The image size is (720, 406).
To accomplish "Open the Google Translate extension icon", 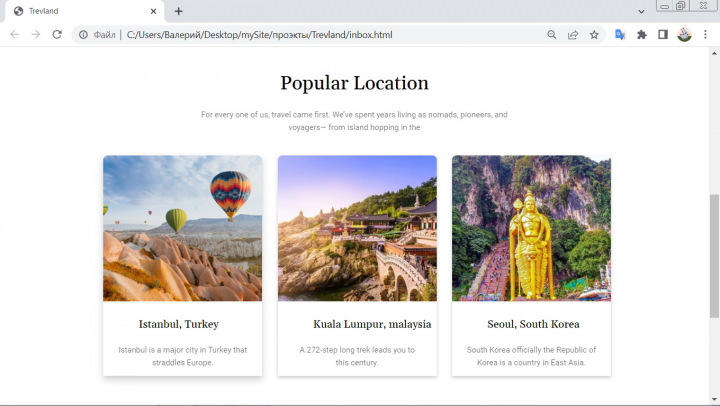I will 620,34.
